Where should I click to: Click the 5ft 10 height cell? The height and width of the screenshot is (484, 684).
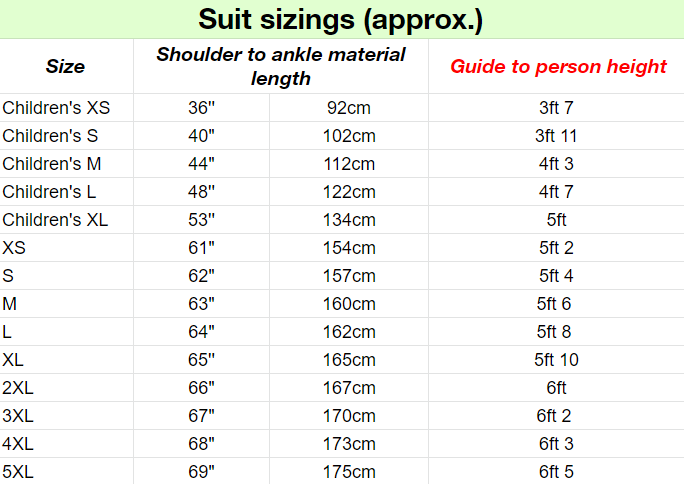[x=556, y=360]
